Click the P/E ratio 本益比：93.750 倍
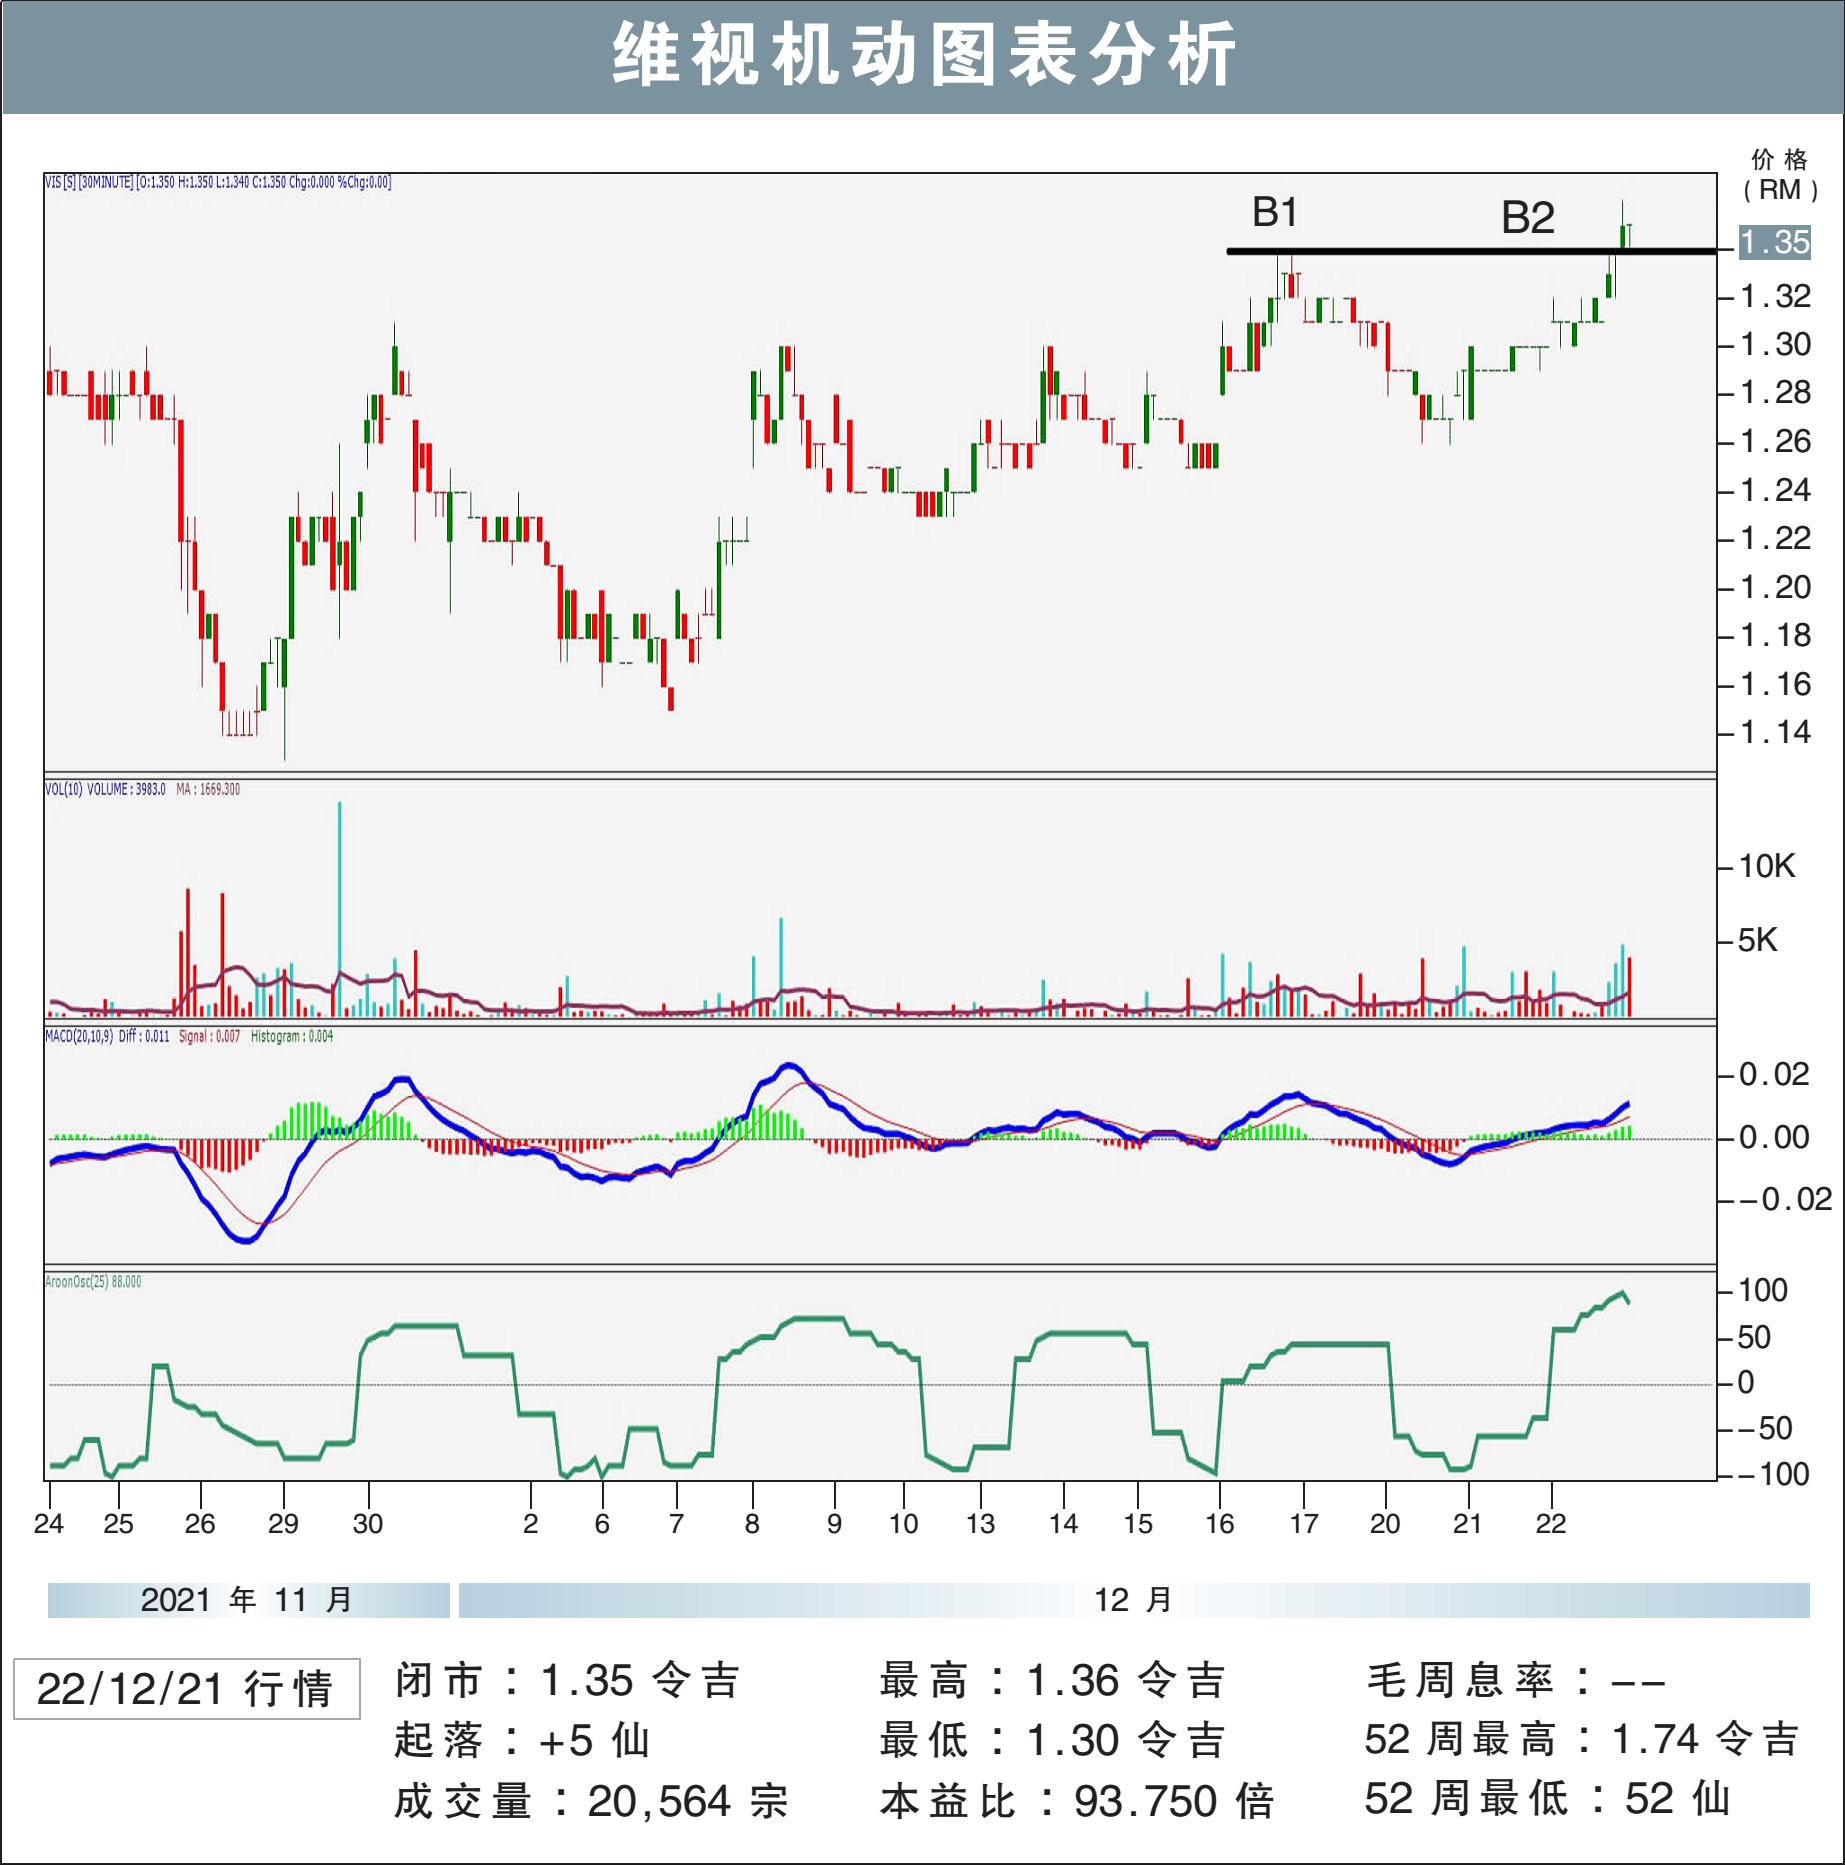Viewport: 1845px width, 1866px height. (x=1077, y=1802)
